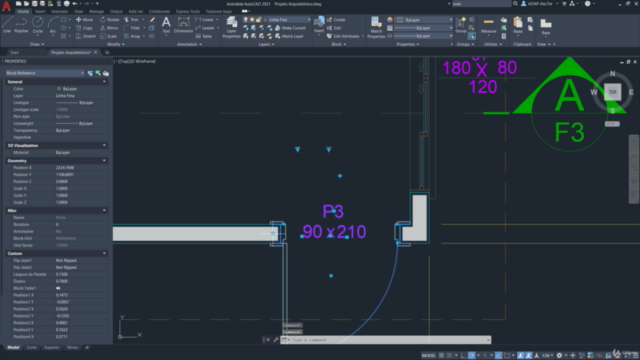Viewport: 640px width, 360px height.
Task: Expand the Modify panel flyout
Action: (116, 44)
